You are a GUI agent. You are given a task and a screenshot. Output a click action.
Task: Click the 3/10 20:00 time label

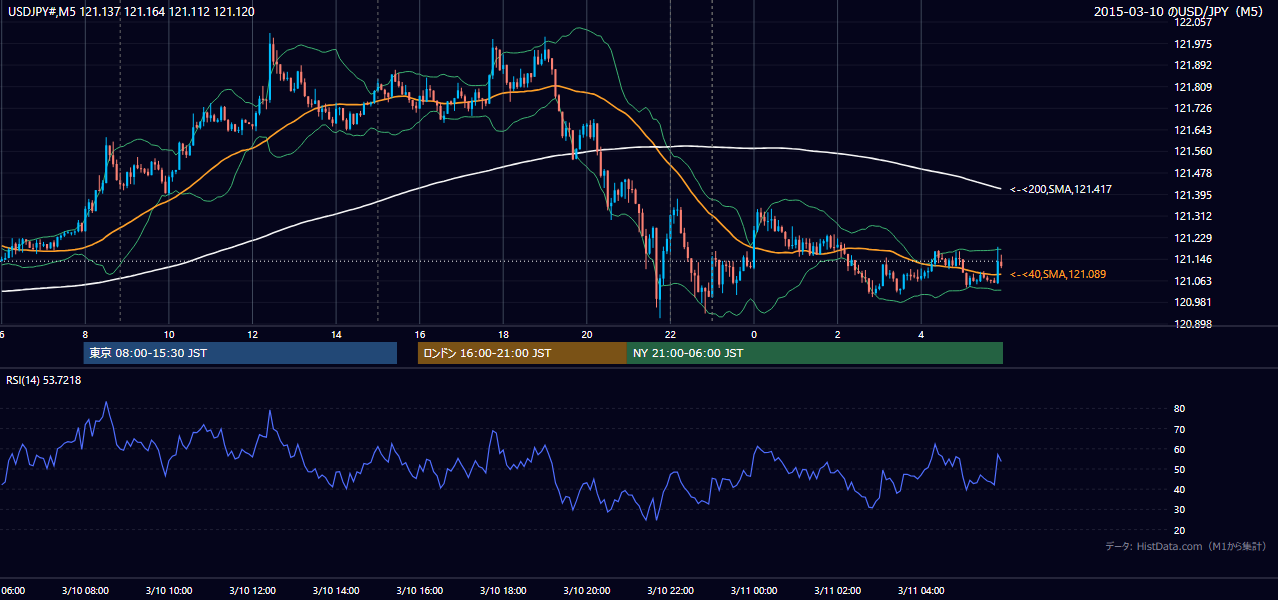(586, 591)
